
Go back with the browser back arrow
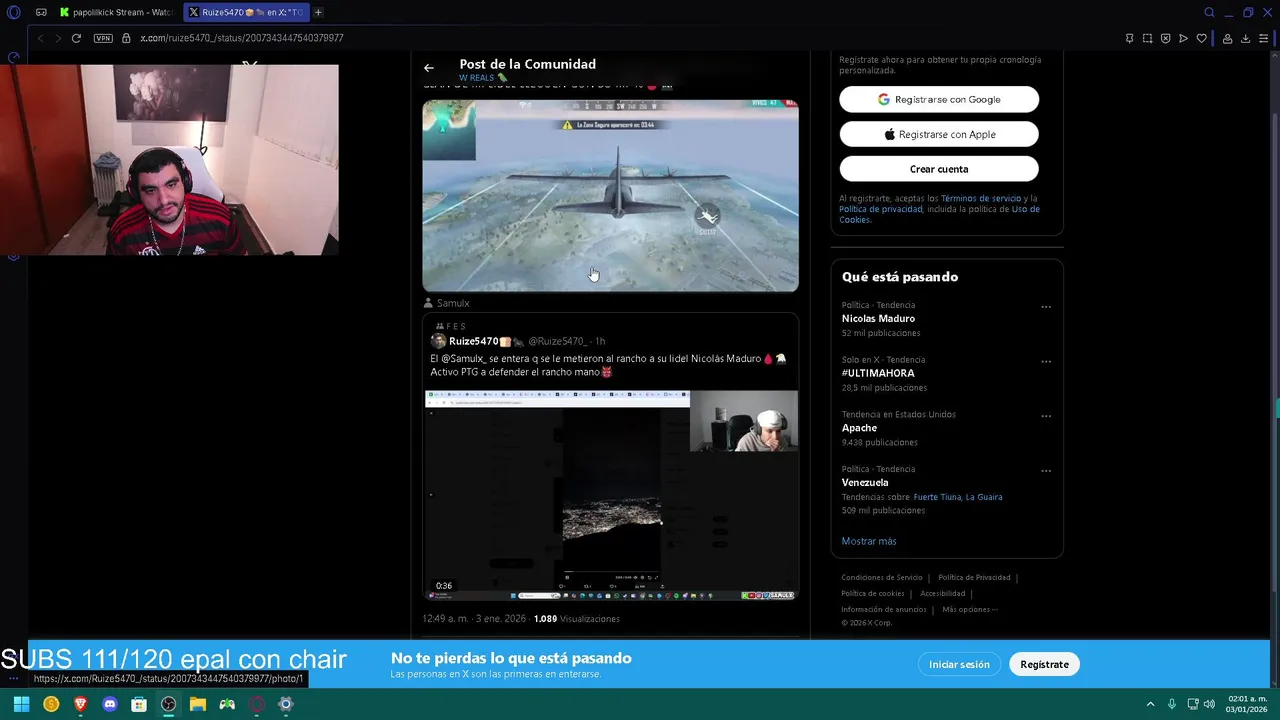tap(40, 38)
